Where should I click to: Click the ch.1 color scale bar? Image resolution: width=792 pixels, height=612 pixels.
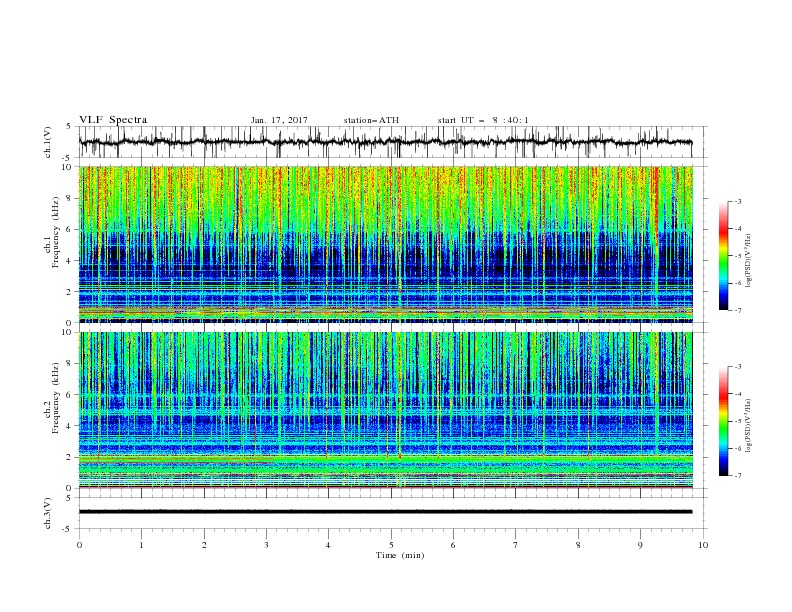click(x=723, y=256)
